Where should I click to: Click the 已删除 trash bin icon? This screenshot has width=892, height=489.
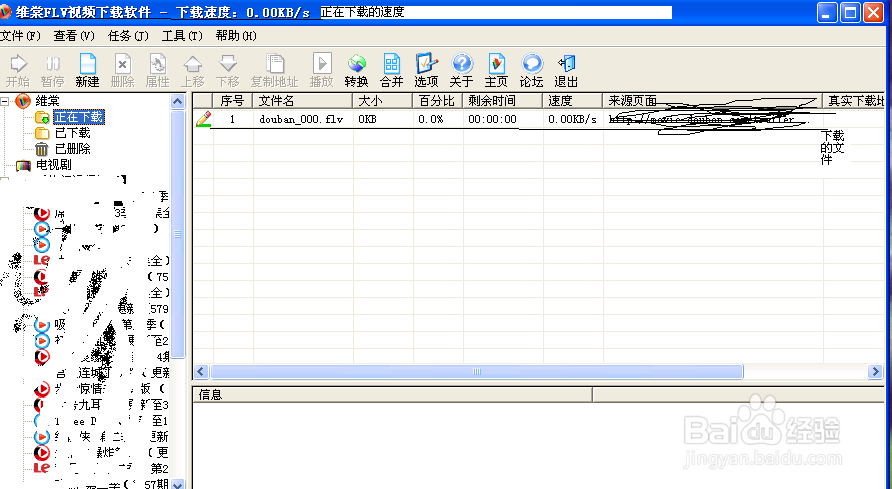pos(42,149)
